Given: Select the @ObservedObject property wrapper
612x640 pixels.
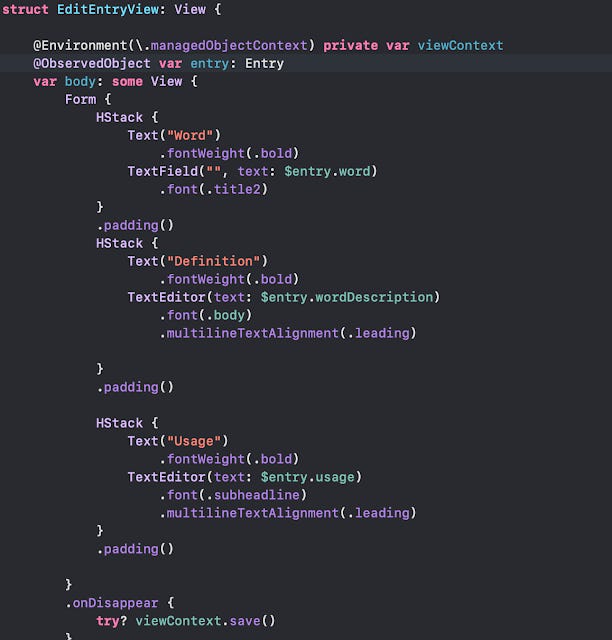Looking at the screenshot, I should click(91, 64).
